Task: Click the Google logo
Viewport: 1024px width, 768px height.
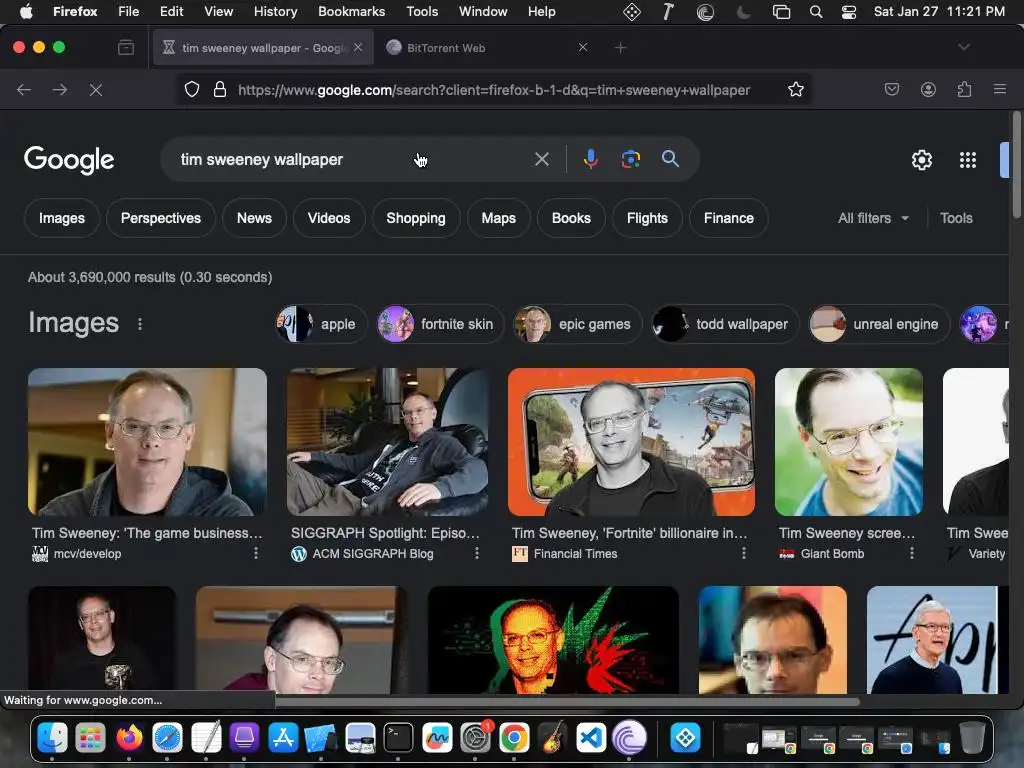Action: (x=69, y=160)
